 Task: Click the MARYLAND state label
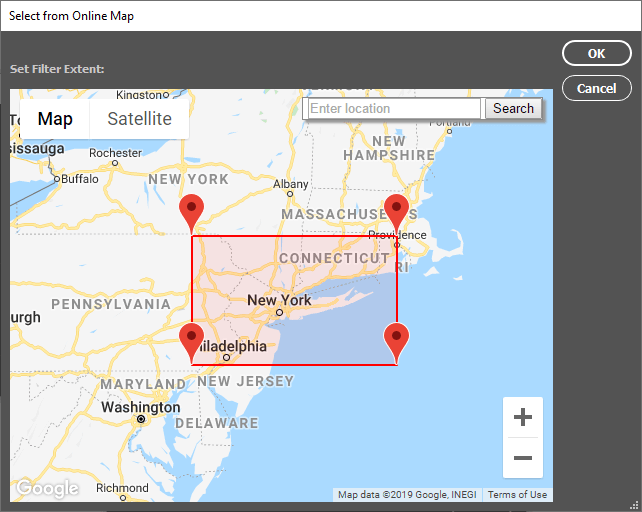[143, 384]
